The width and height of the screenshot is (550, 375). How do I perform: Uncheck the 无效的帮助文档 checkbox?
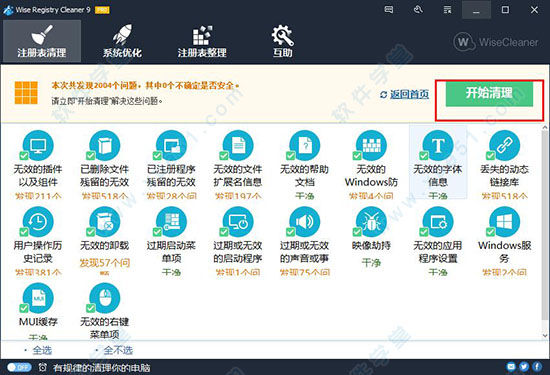click(x=290, y=155)
